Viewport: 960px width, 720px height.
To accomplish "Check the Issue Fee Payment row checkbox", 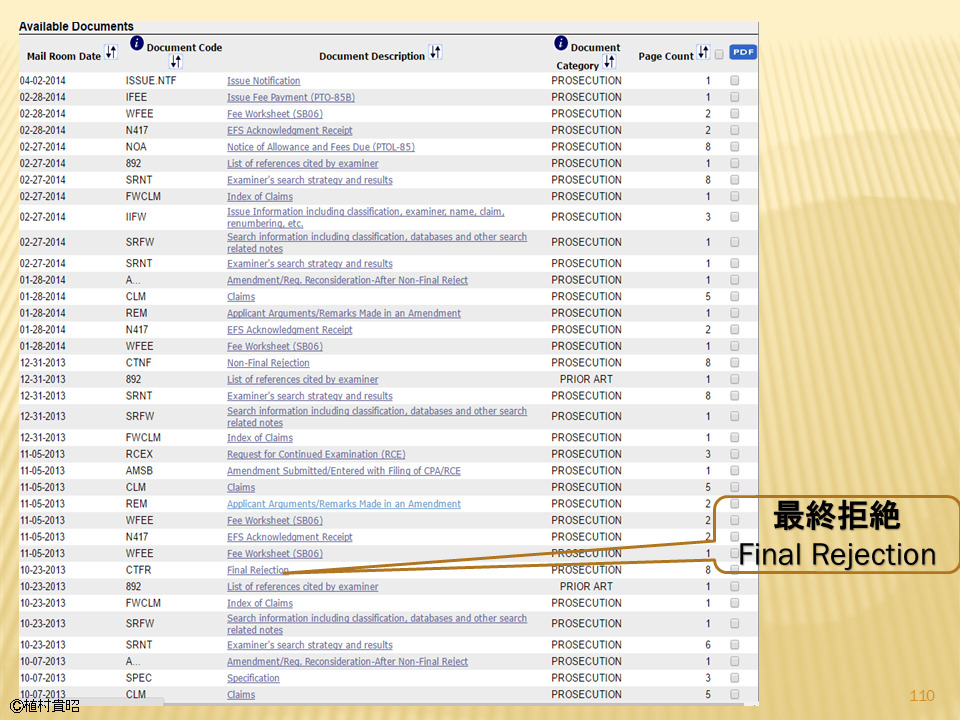I will tap(735, 97).
